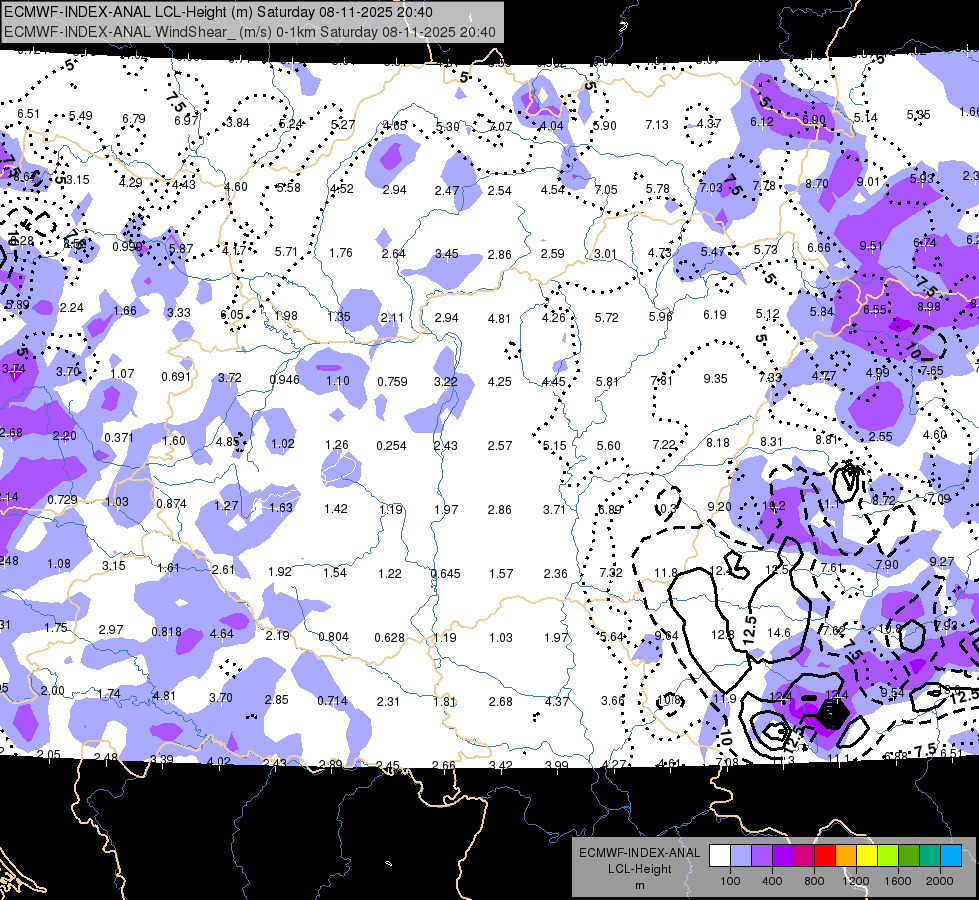Click the wind shear value 0.691
979x900 pixels.
[x=175, y=377]
